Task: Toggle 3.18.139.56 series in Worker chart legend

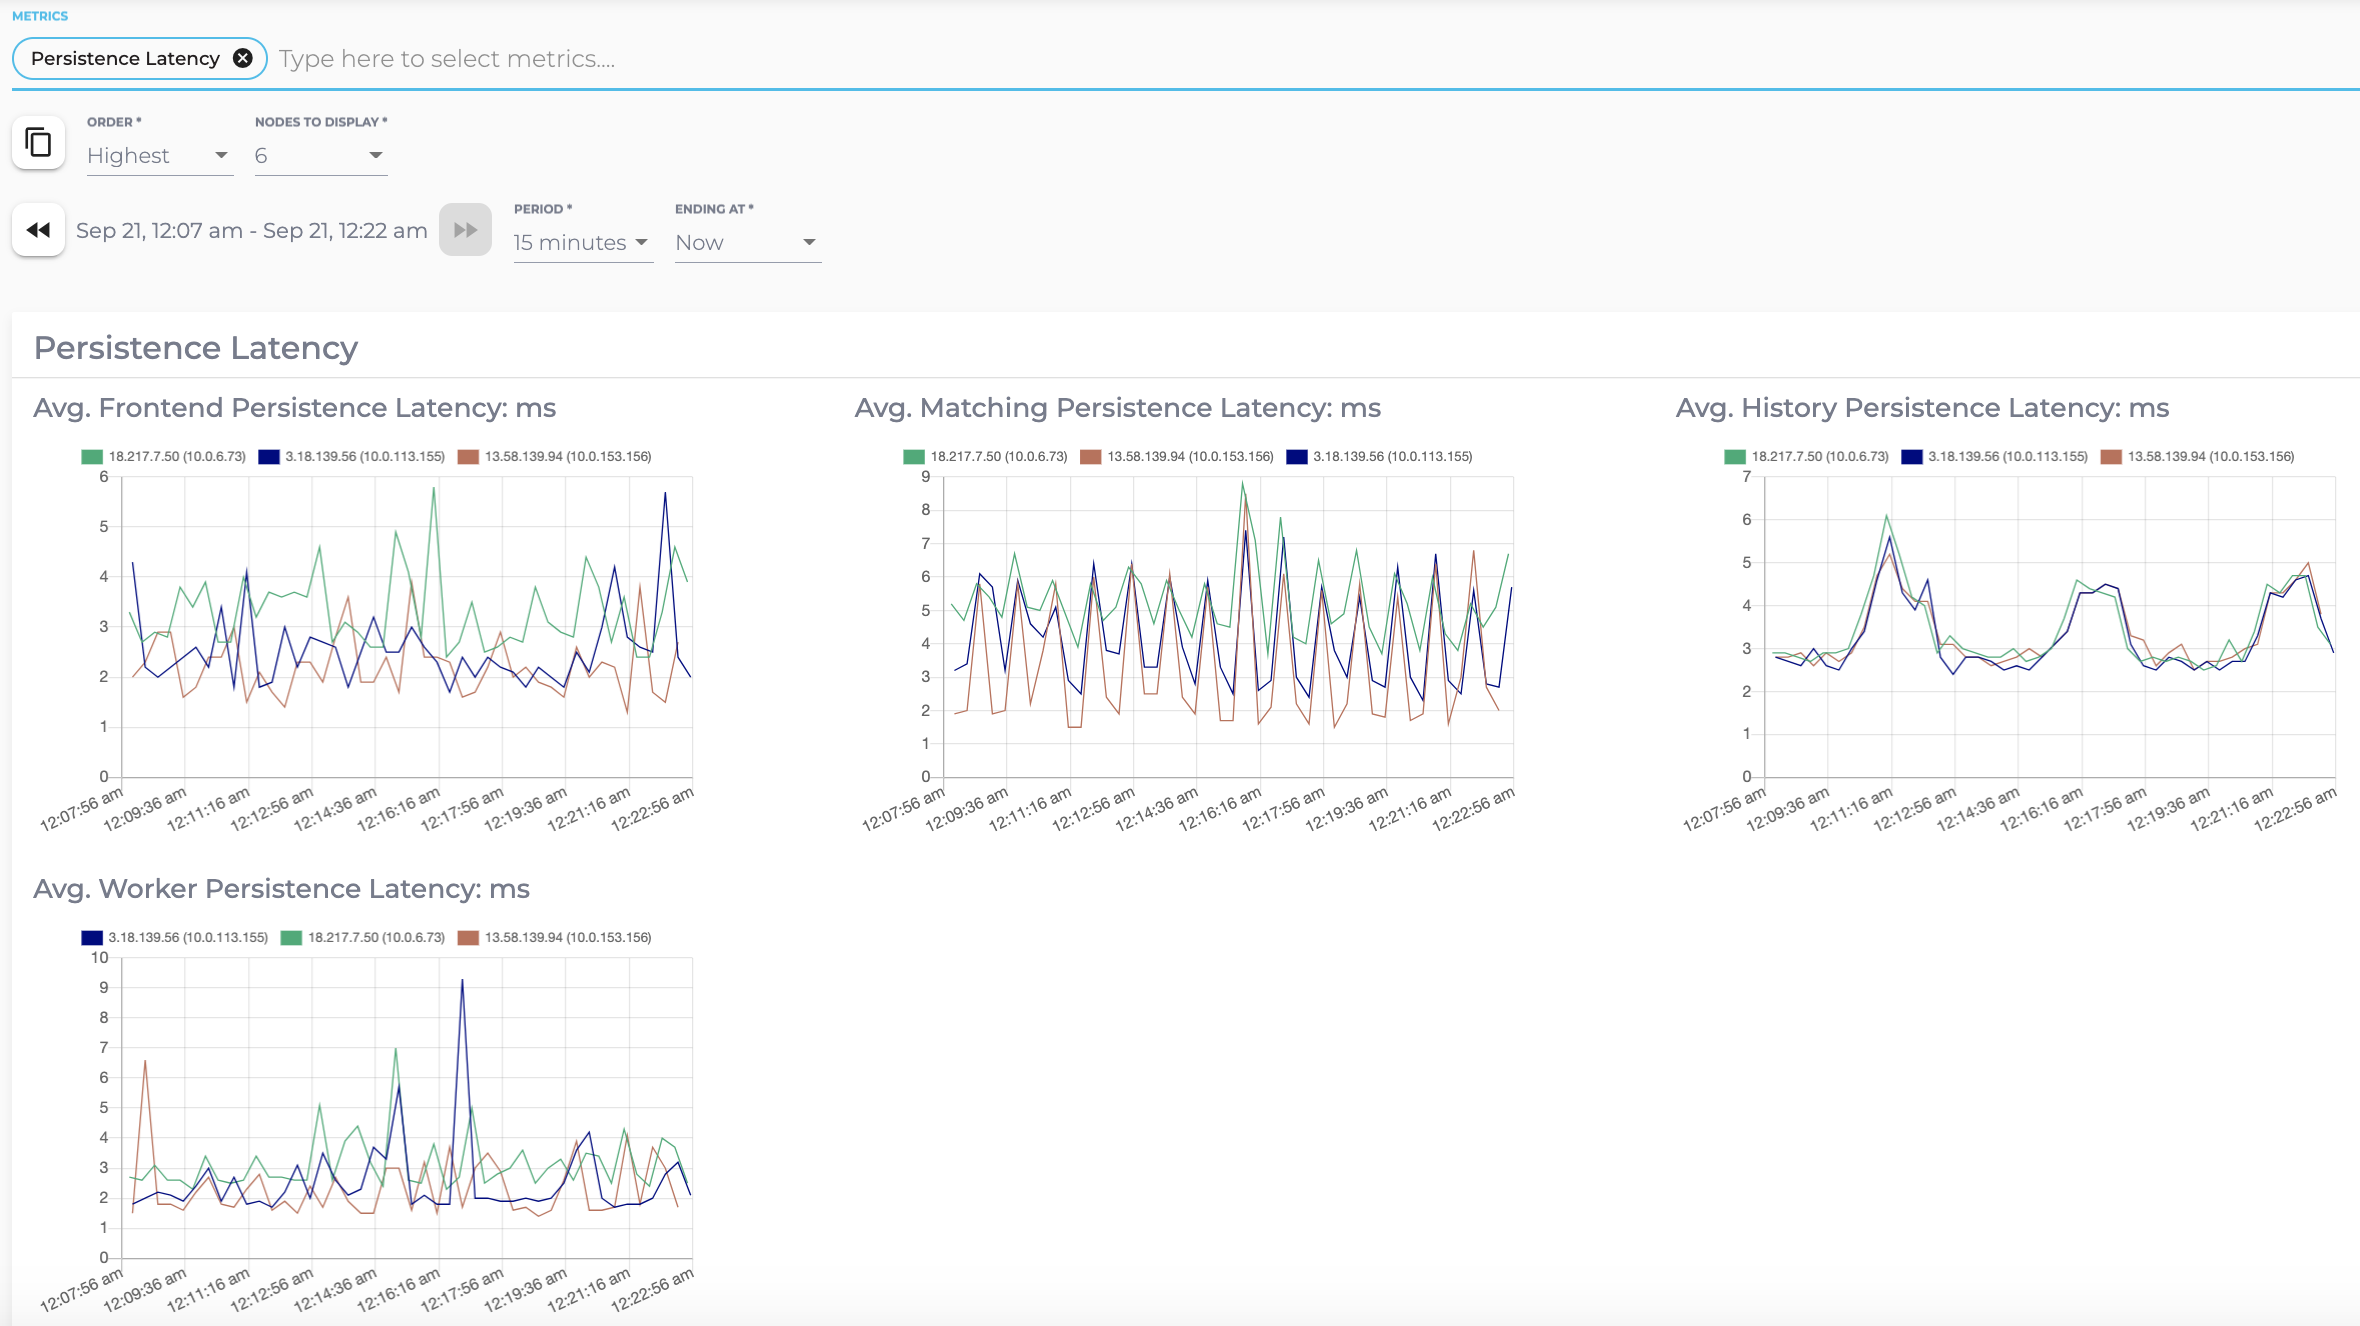Action: 187,938
